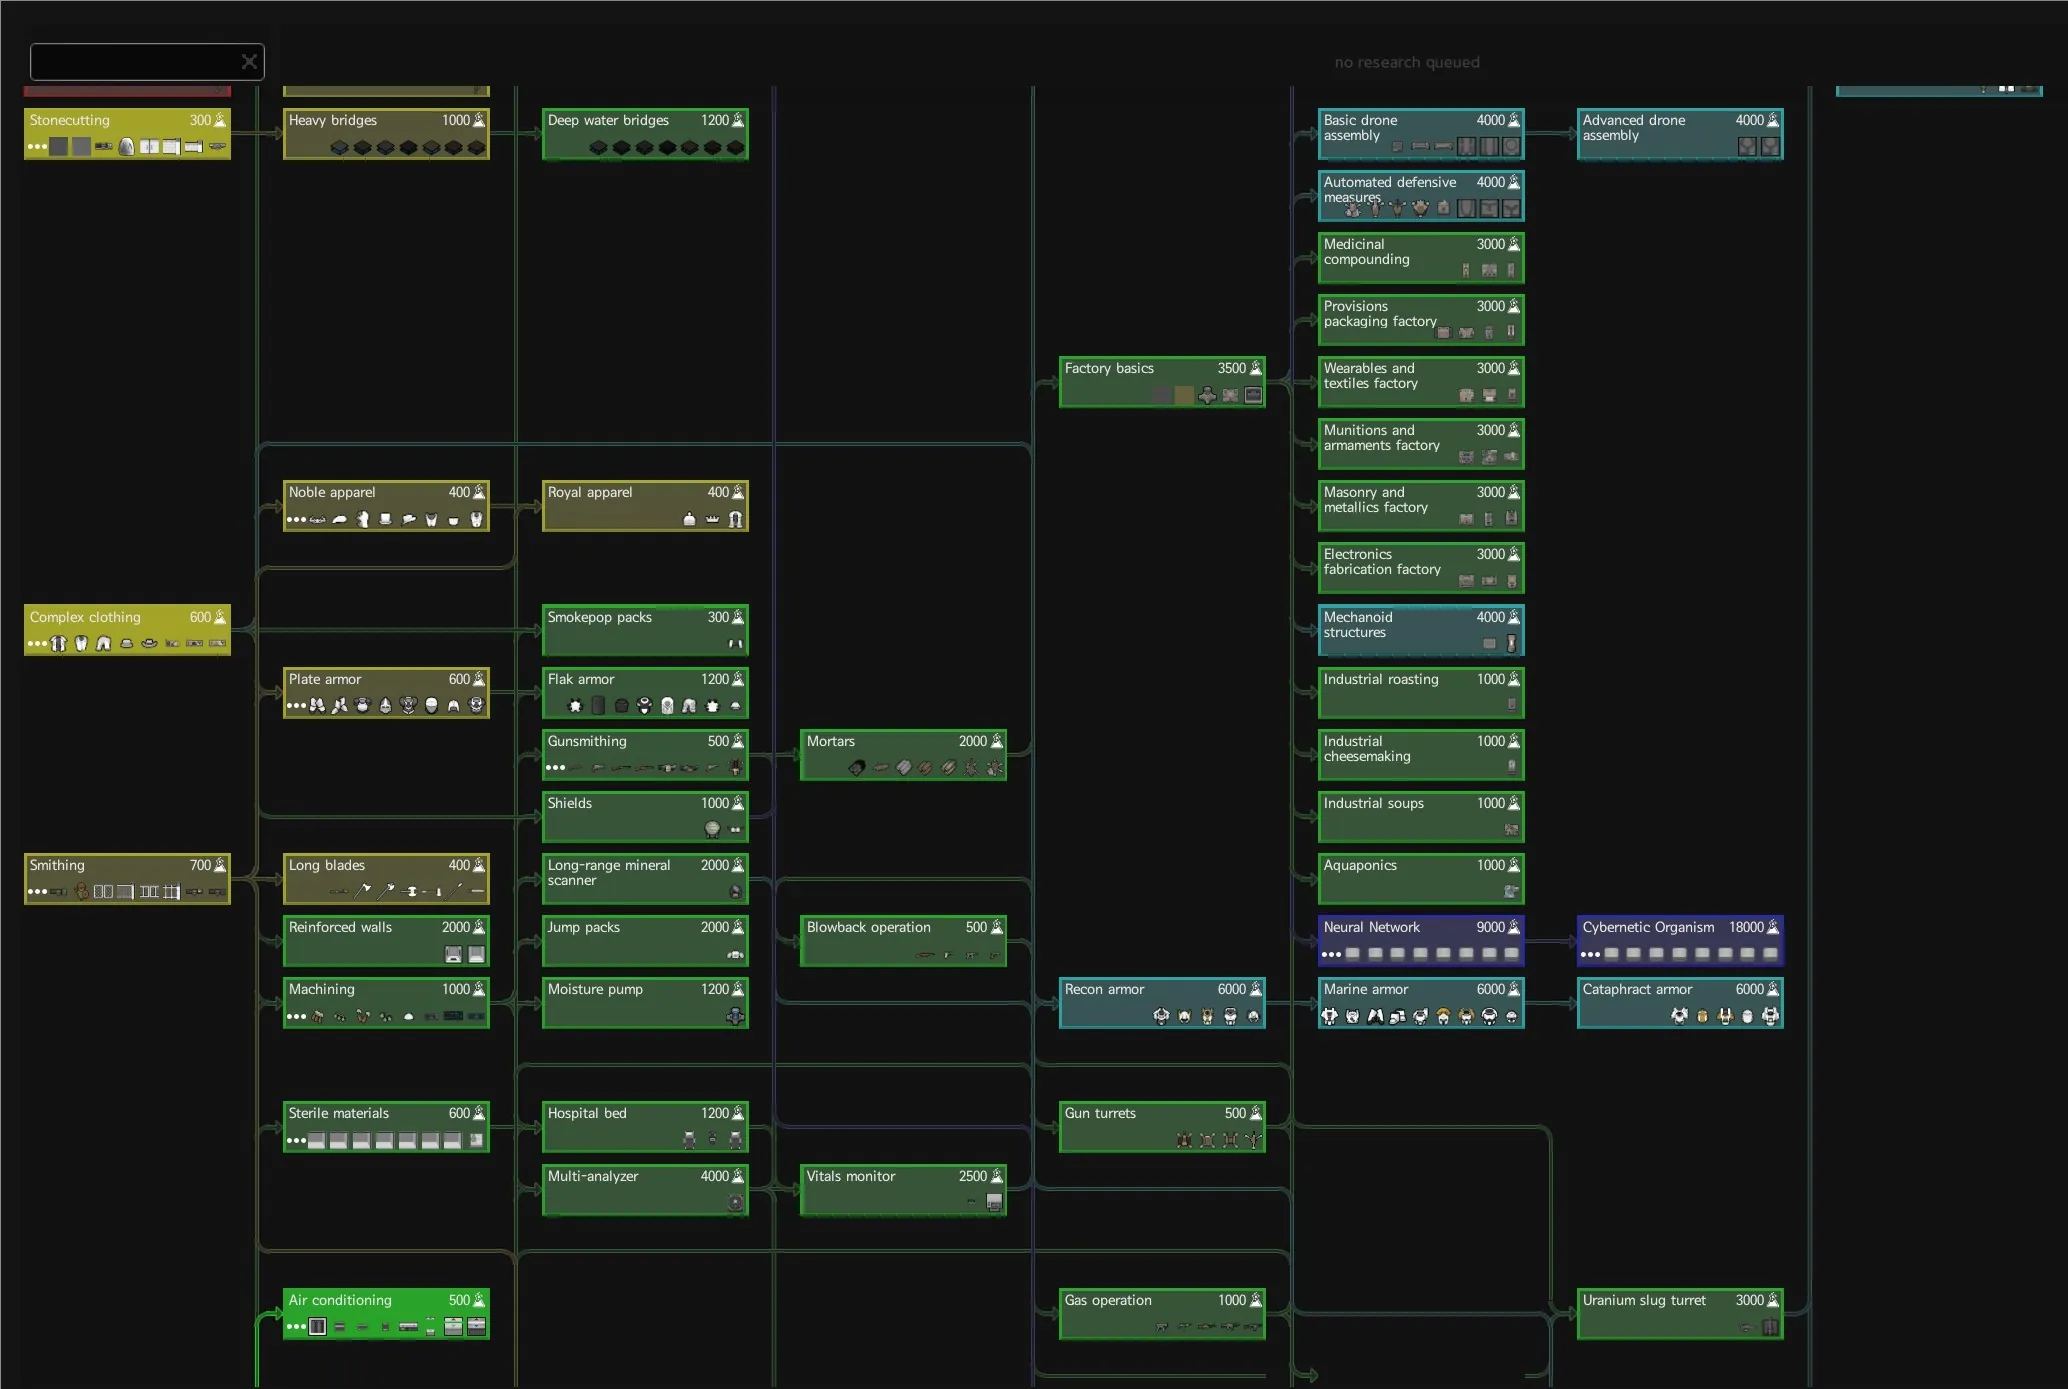2068x1389 pixels.
Task: Queue the Mechanoid structures research
Action: point(1400,630)
